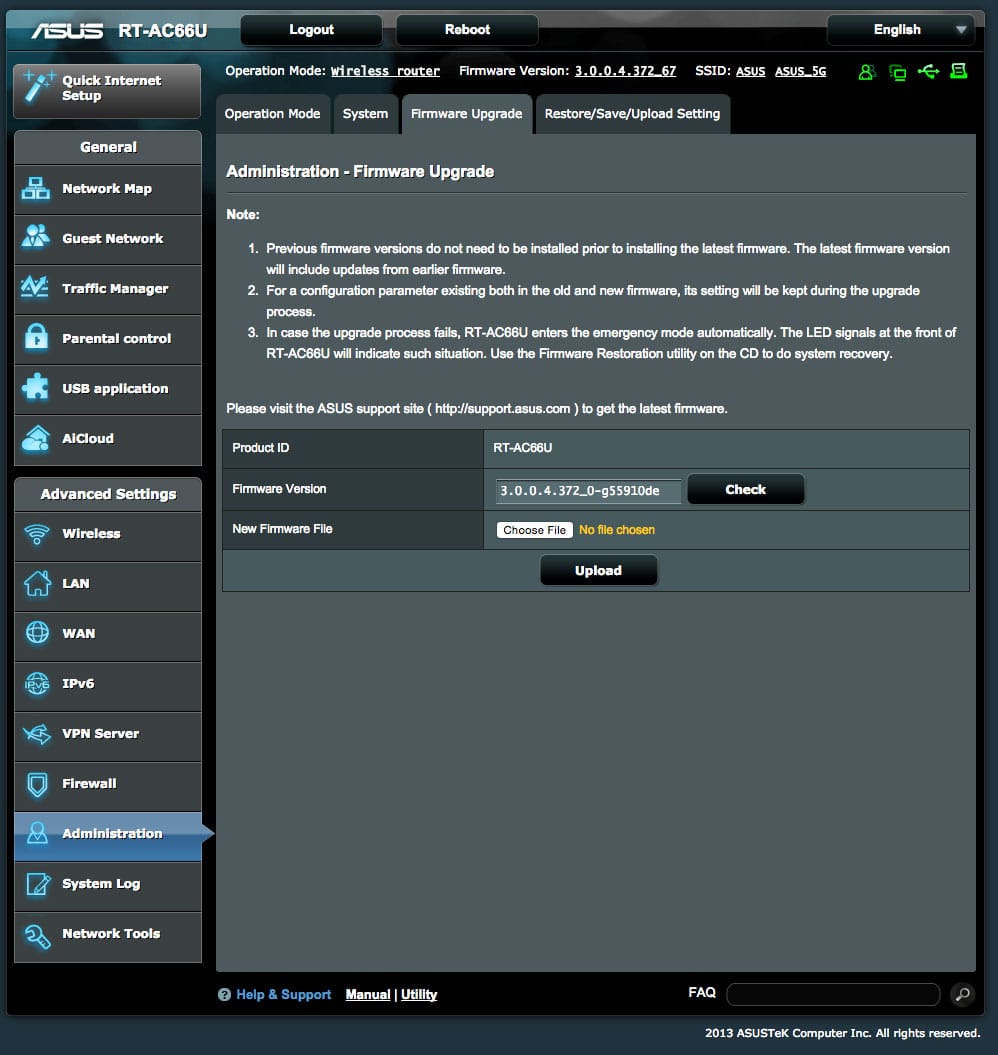Check for new firmware with Check button
The image size is (998, 1055).
point(746,489)
